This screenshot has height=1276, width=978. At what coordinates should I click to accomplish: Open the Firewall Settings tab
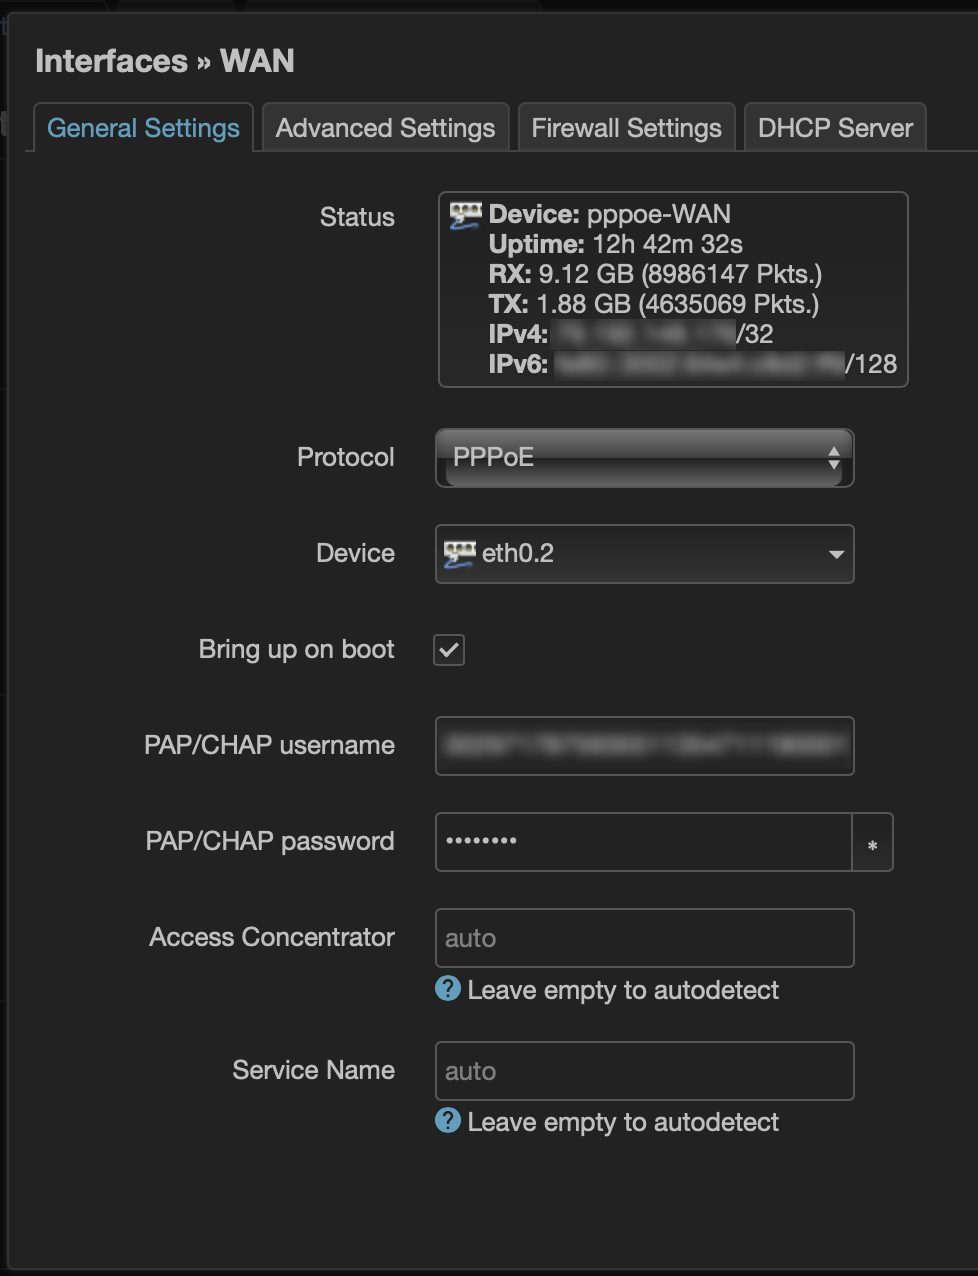pos(626,127)
